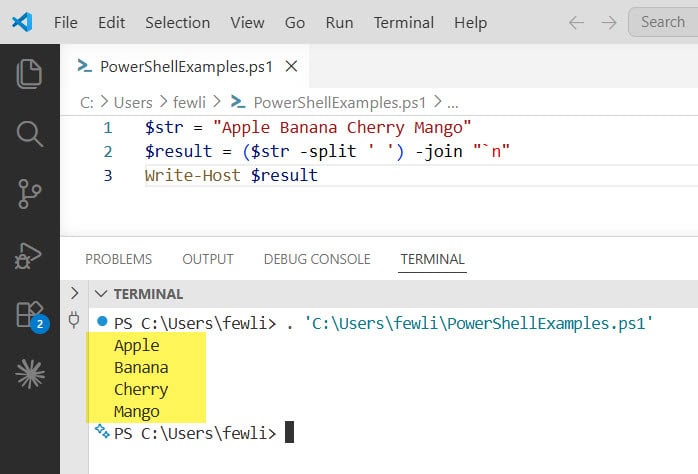Open the Edit menu
The width and height of the screenshot is (698, 474).
click(111, 23)
